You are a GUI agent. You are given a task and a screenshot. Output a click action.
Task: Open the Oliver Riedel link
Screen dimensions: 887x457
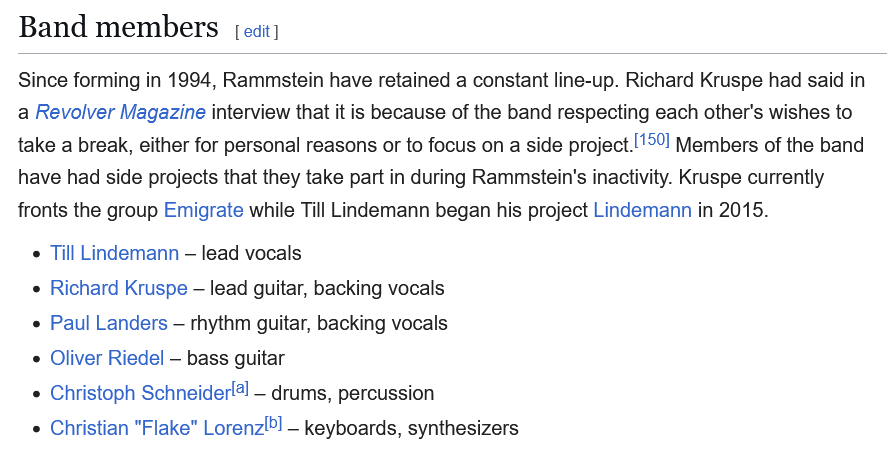[x=107, y=358]
